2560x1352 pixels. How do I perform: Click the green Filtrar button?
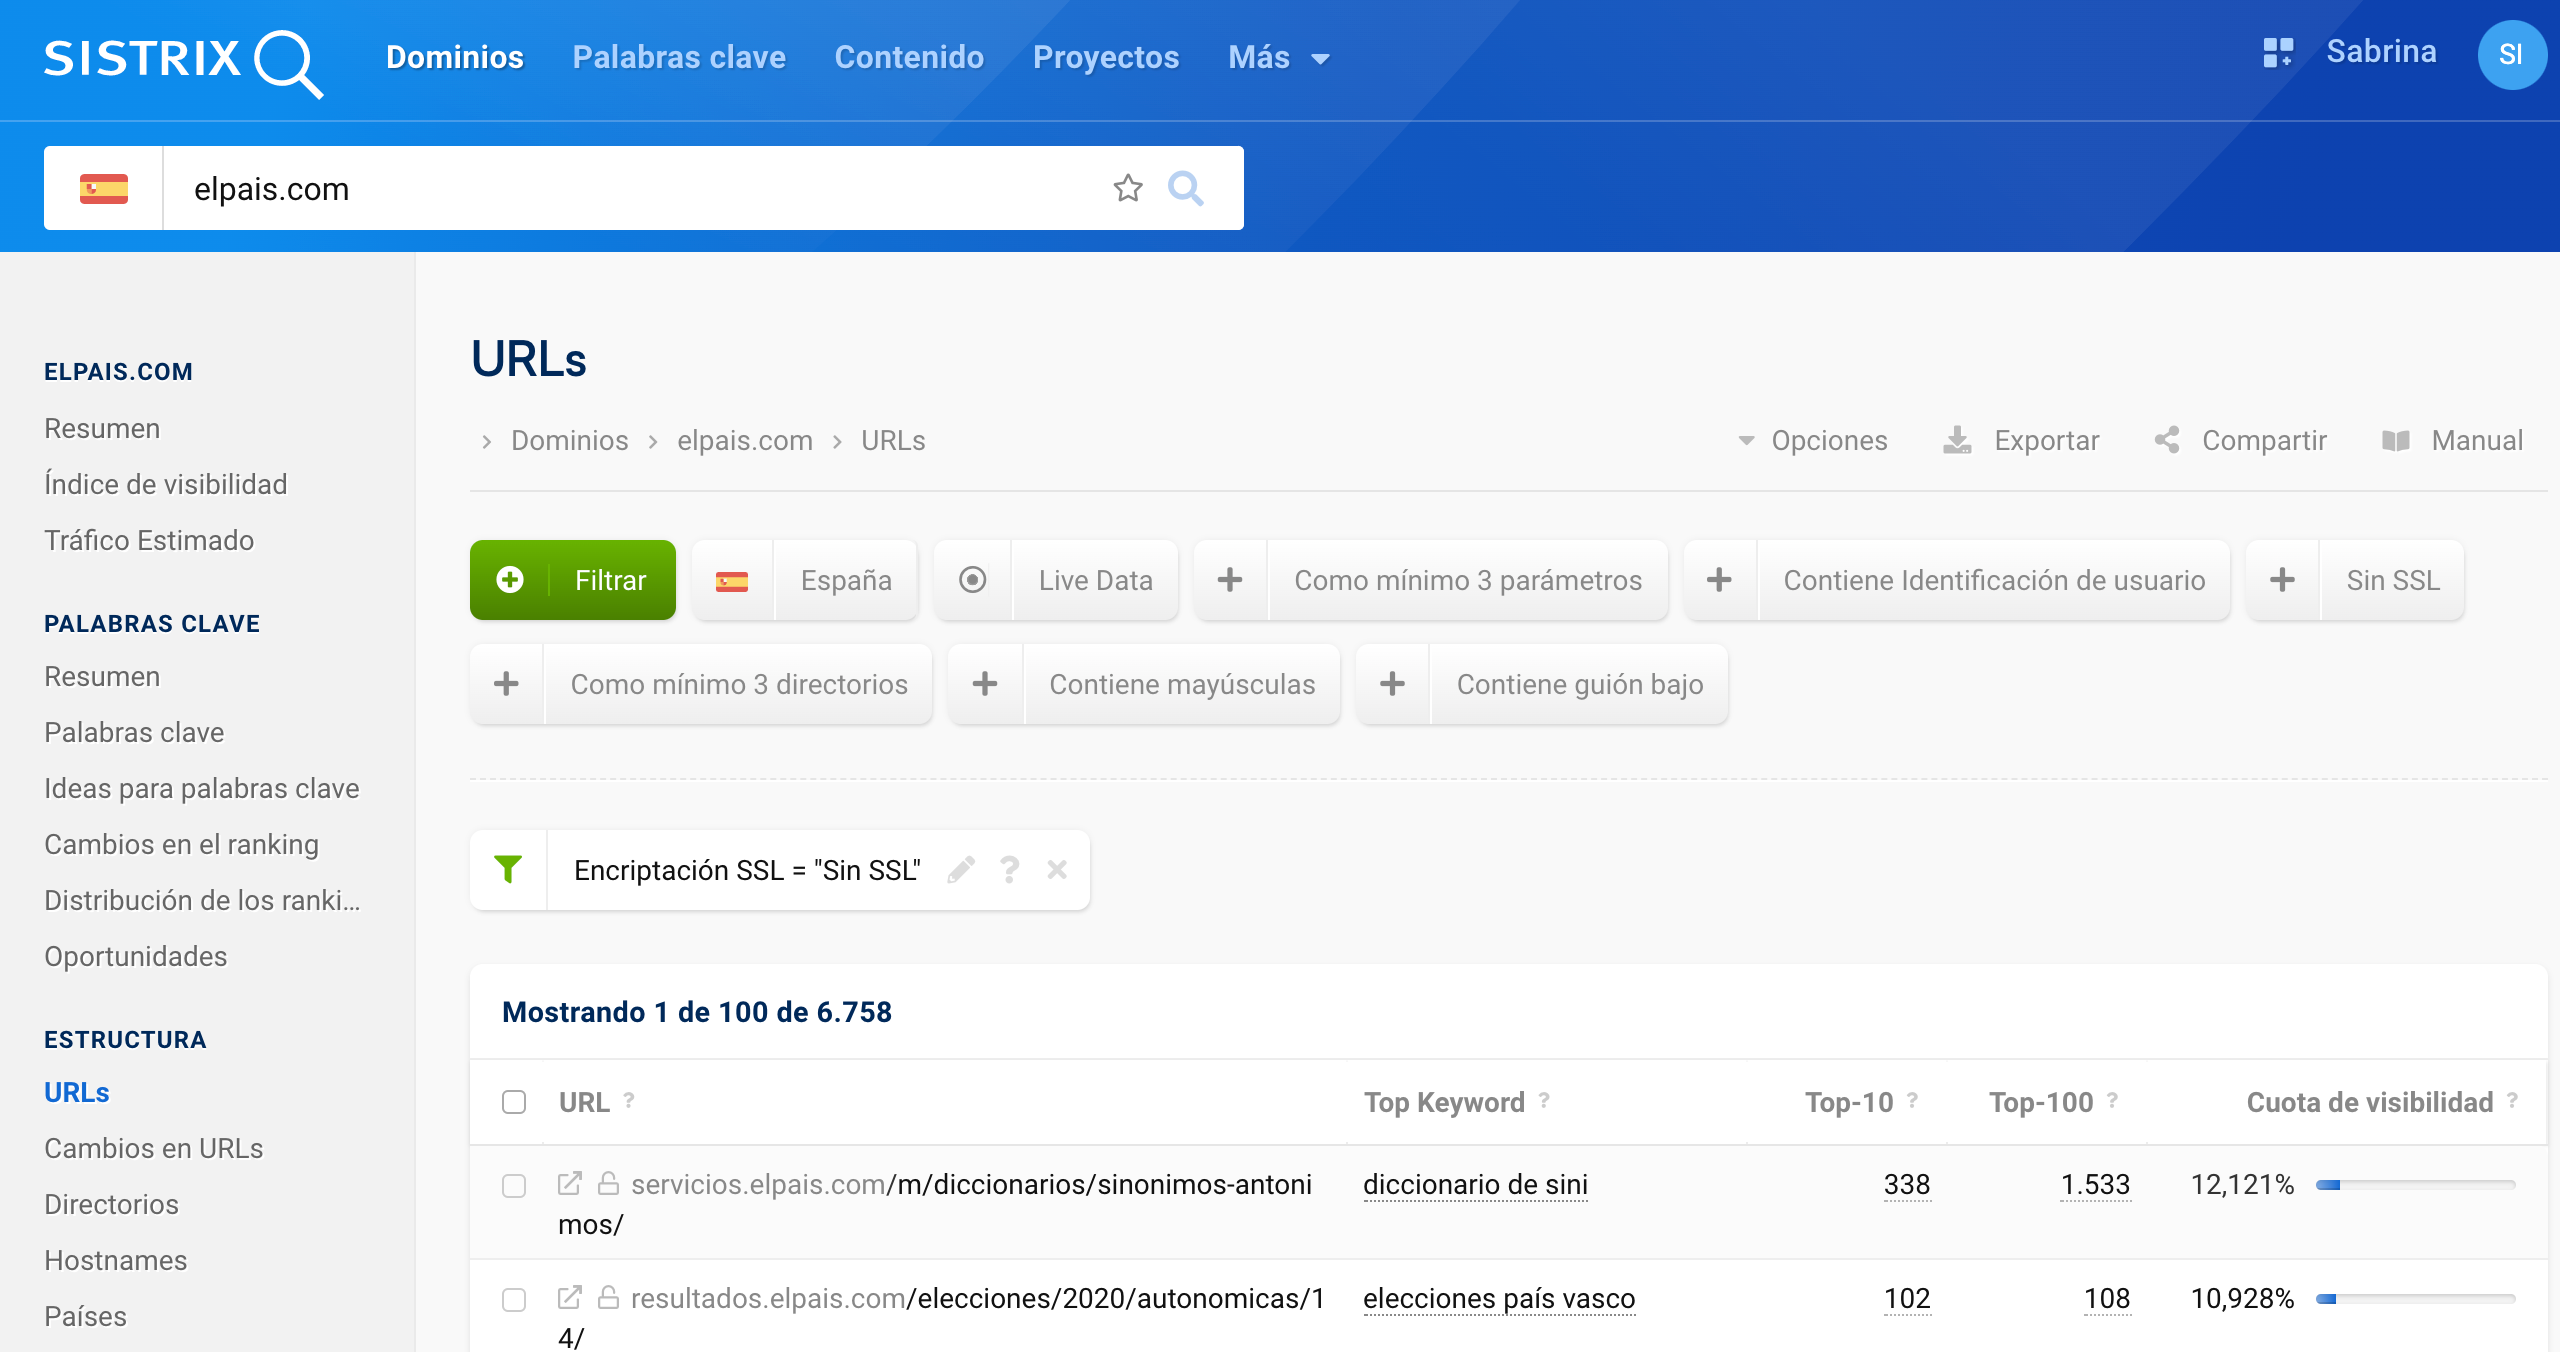click(x=573, y=580)
